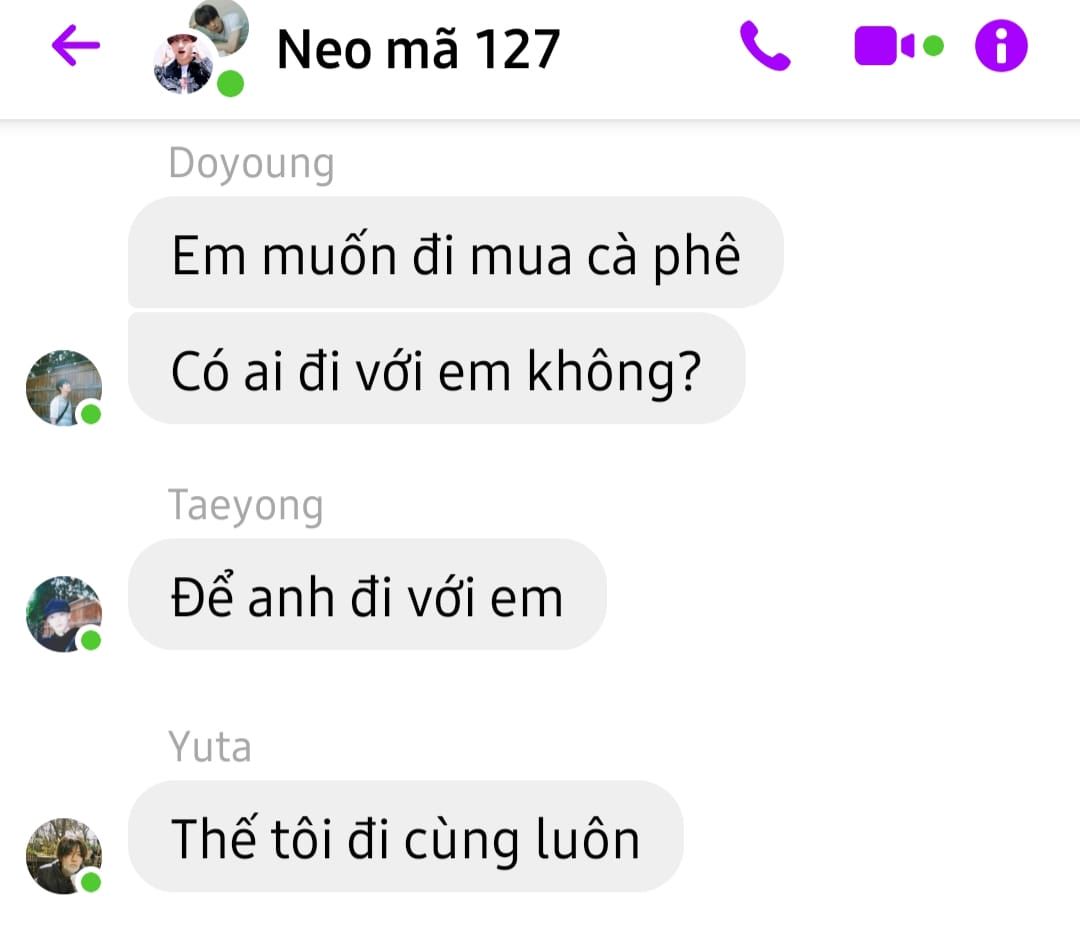Start a voice call with the phone icon
Image resolution: width=1080 pixels, height=928 pixels.
(x=765, y=45)
